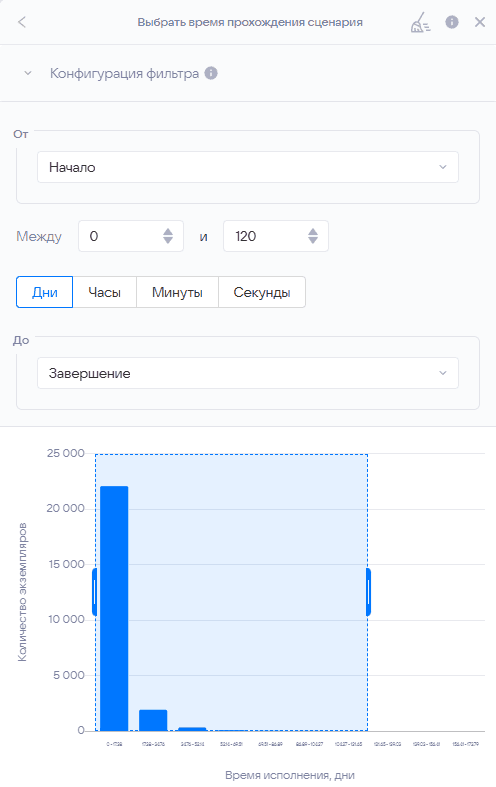Click the broom clear-filter icon

420,22
